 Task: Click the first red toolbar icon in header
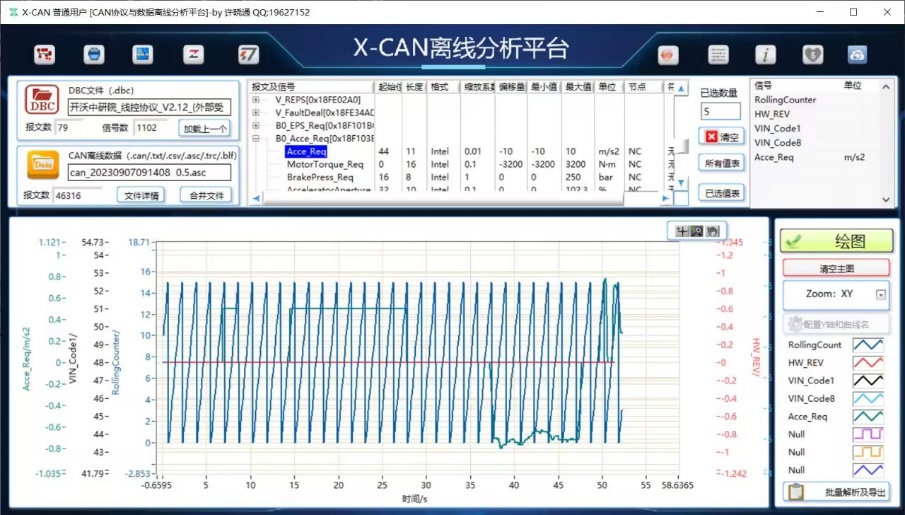[x=46, y=54]
